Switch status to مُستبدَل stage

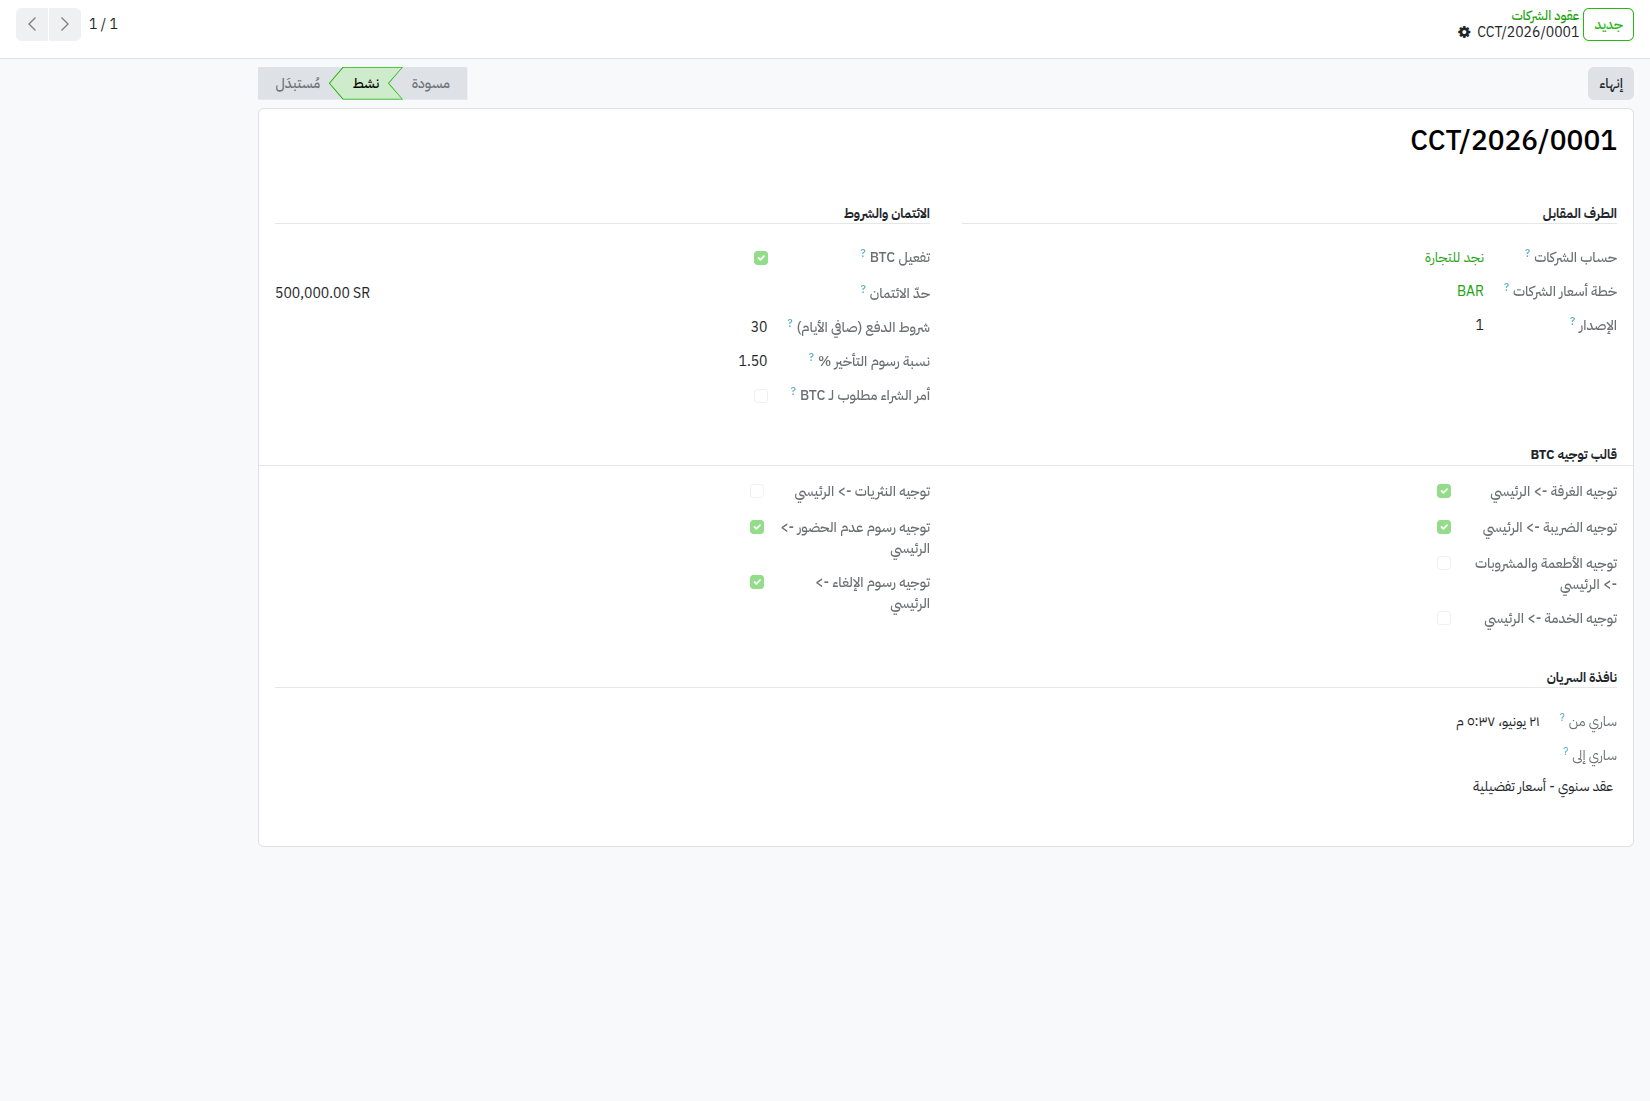[297, 84]
